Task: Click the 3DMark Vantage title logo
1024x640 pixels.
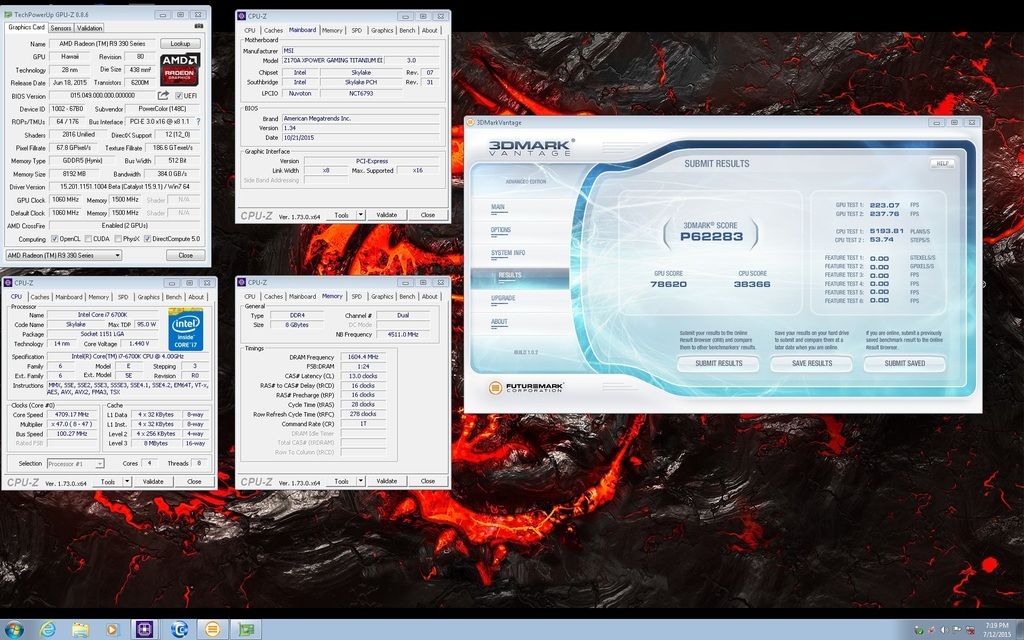Action: point(532,147)
